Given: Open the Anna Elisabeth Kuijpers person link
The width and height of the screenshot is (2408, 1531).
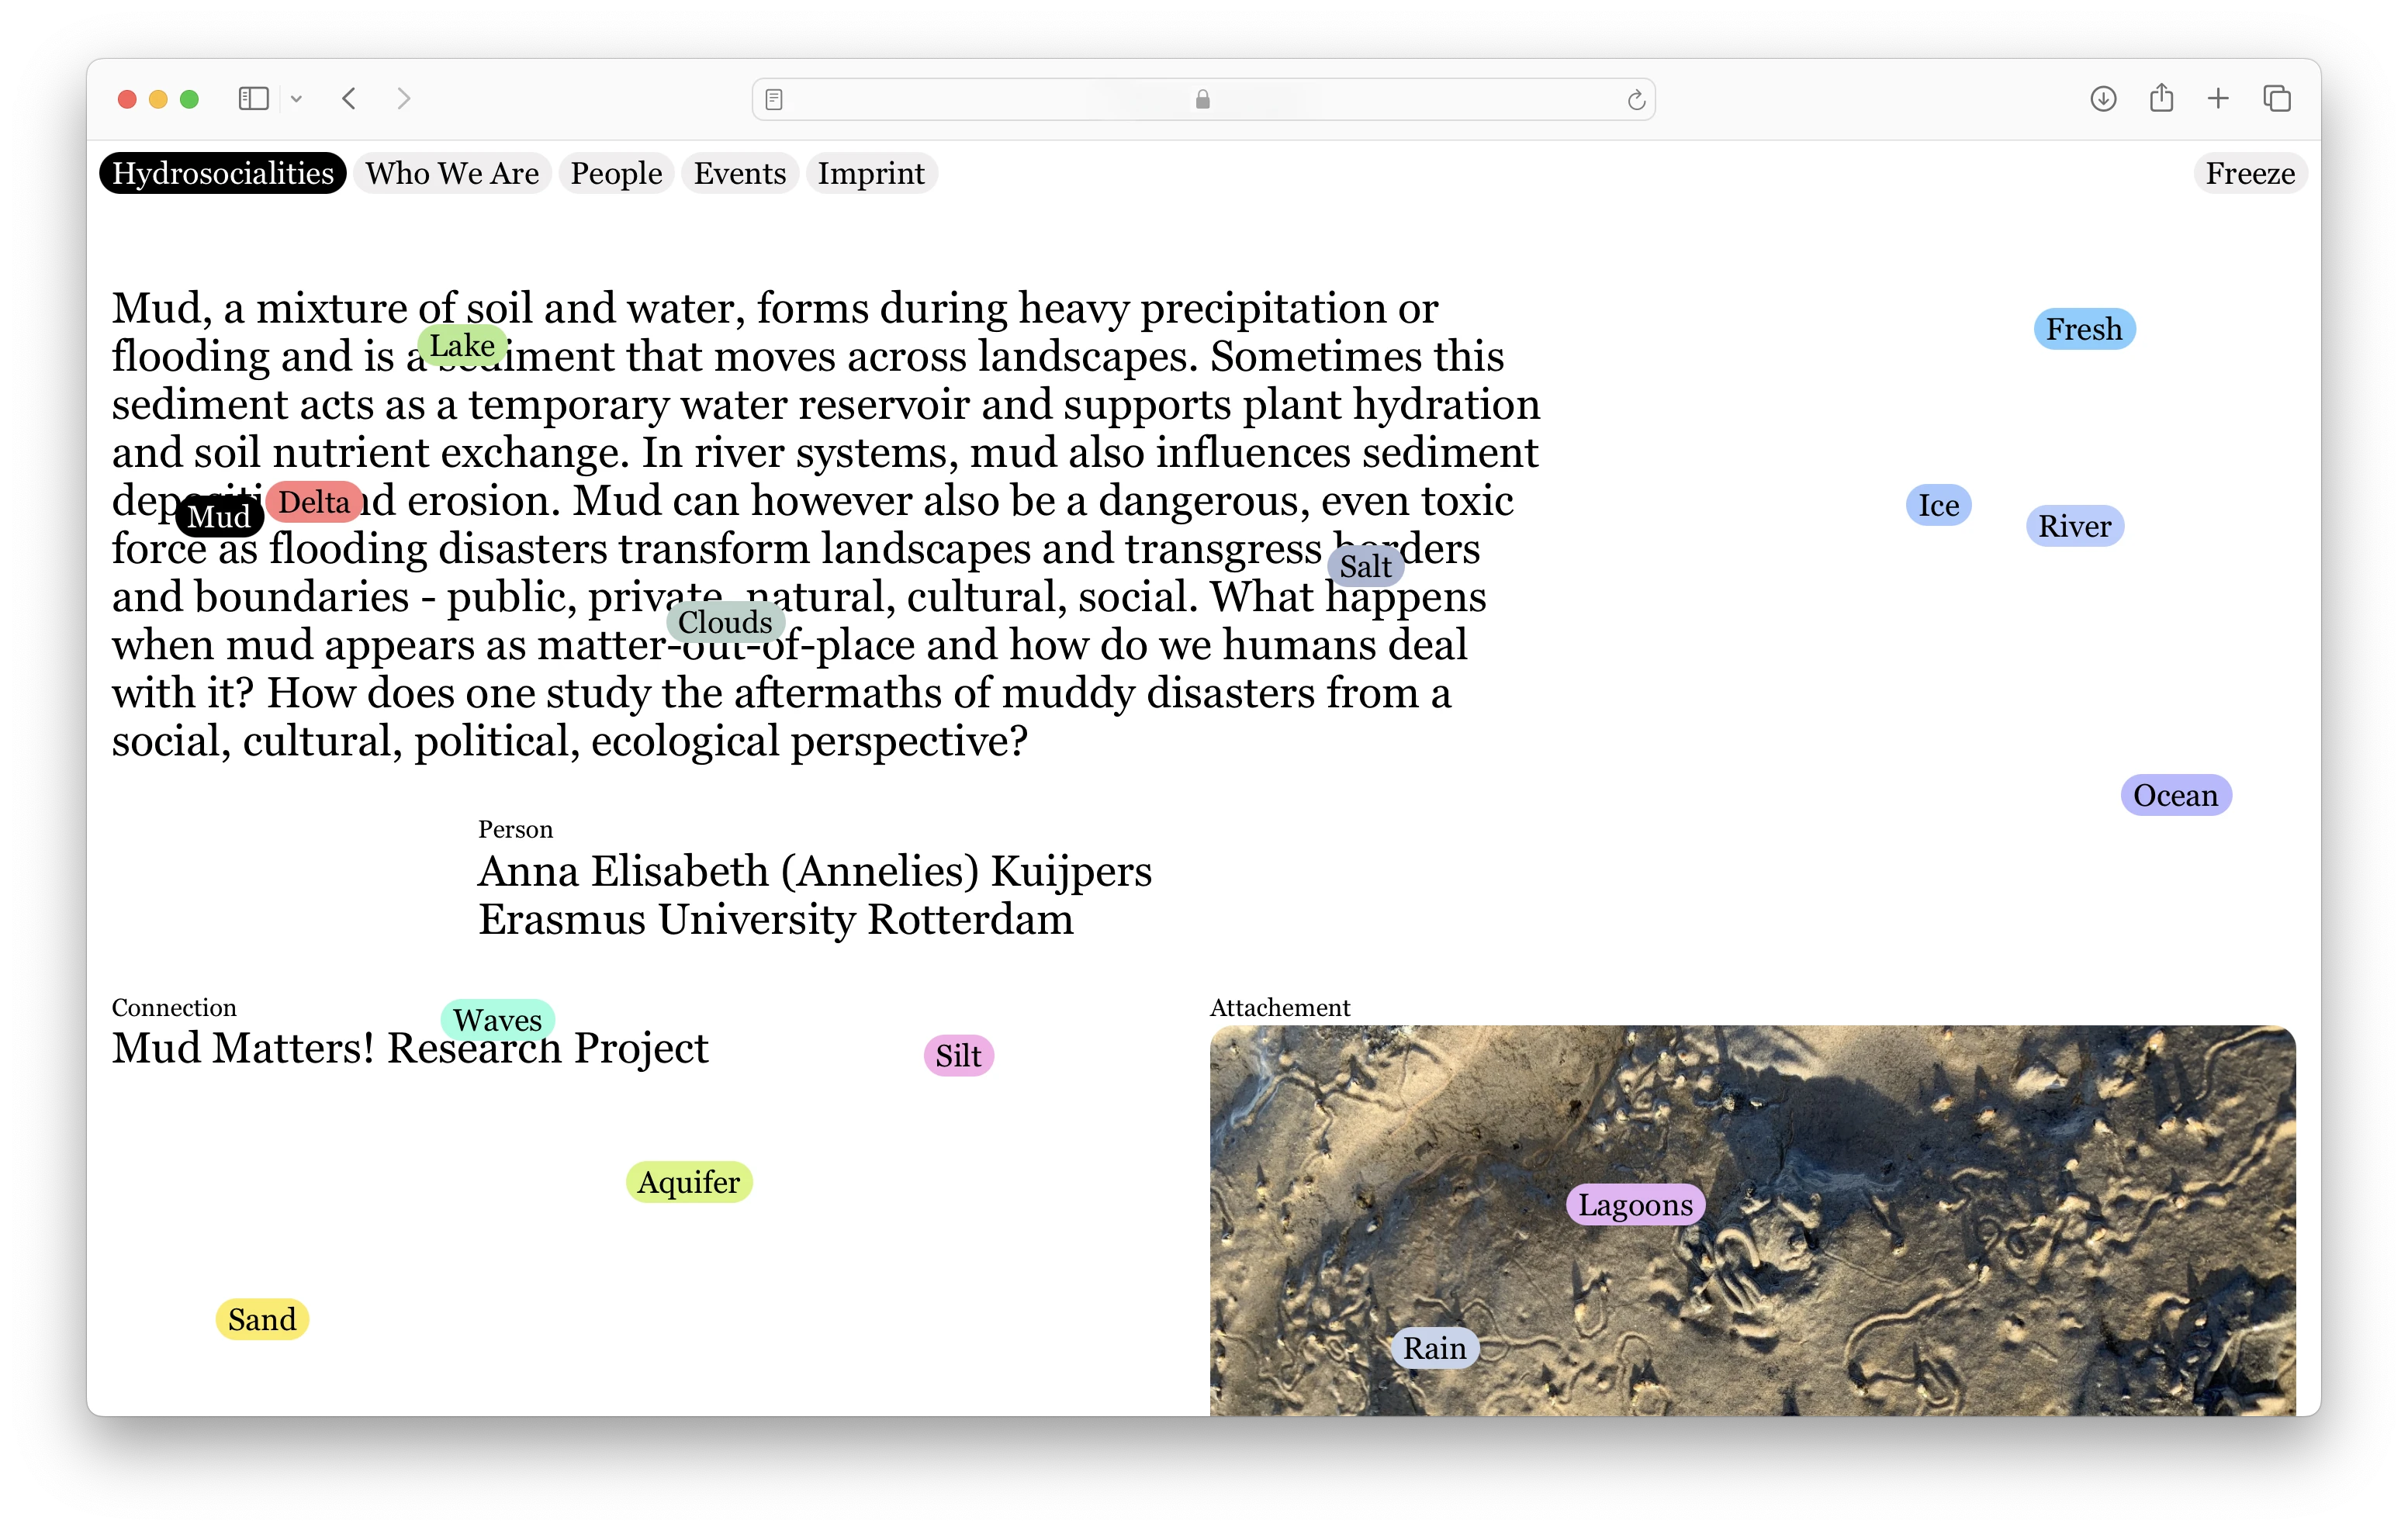Looking at the screenshot, I should pos(814,872).
